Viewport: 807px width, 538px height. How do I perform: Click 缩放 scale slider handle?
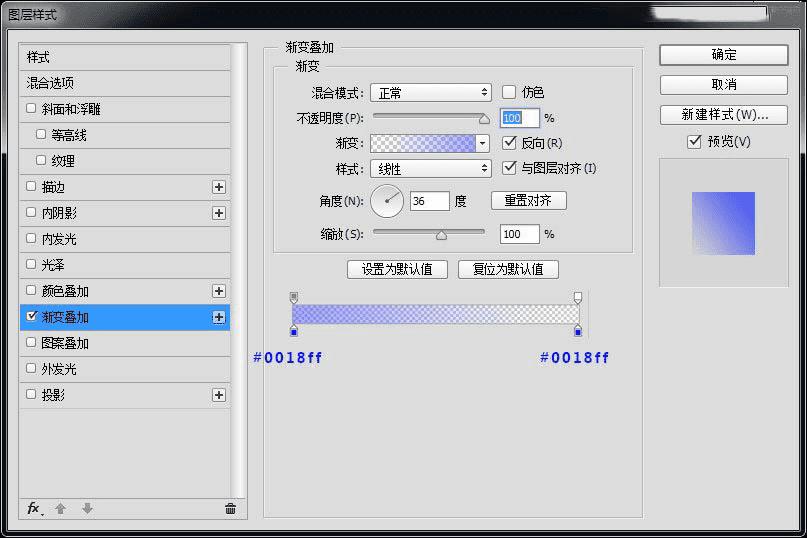pyautogui.click(x=441, y=235)
